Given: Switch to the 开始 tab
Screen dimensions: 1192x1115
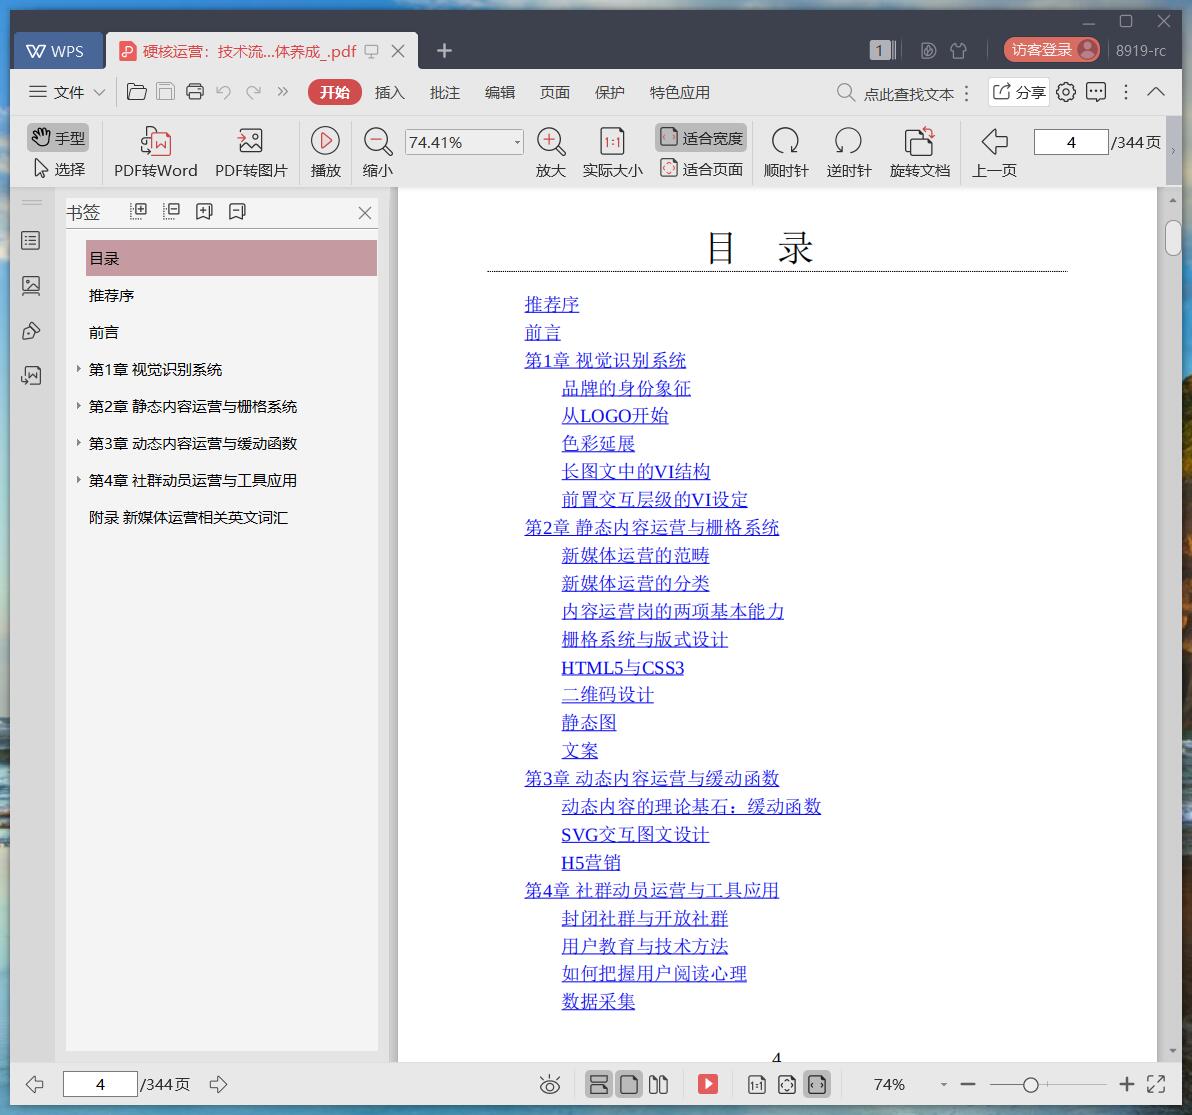Looking at the screenshot, I should click(x=334, y=92).
